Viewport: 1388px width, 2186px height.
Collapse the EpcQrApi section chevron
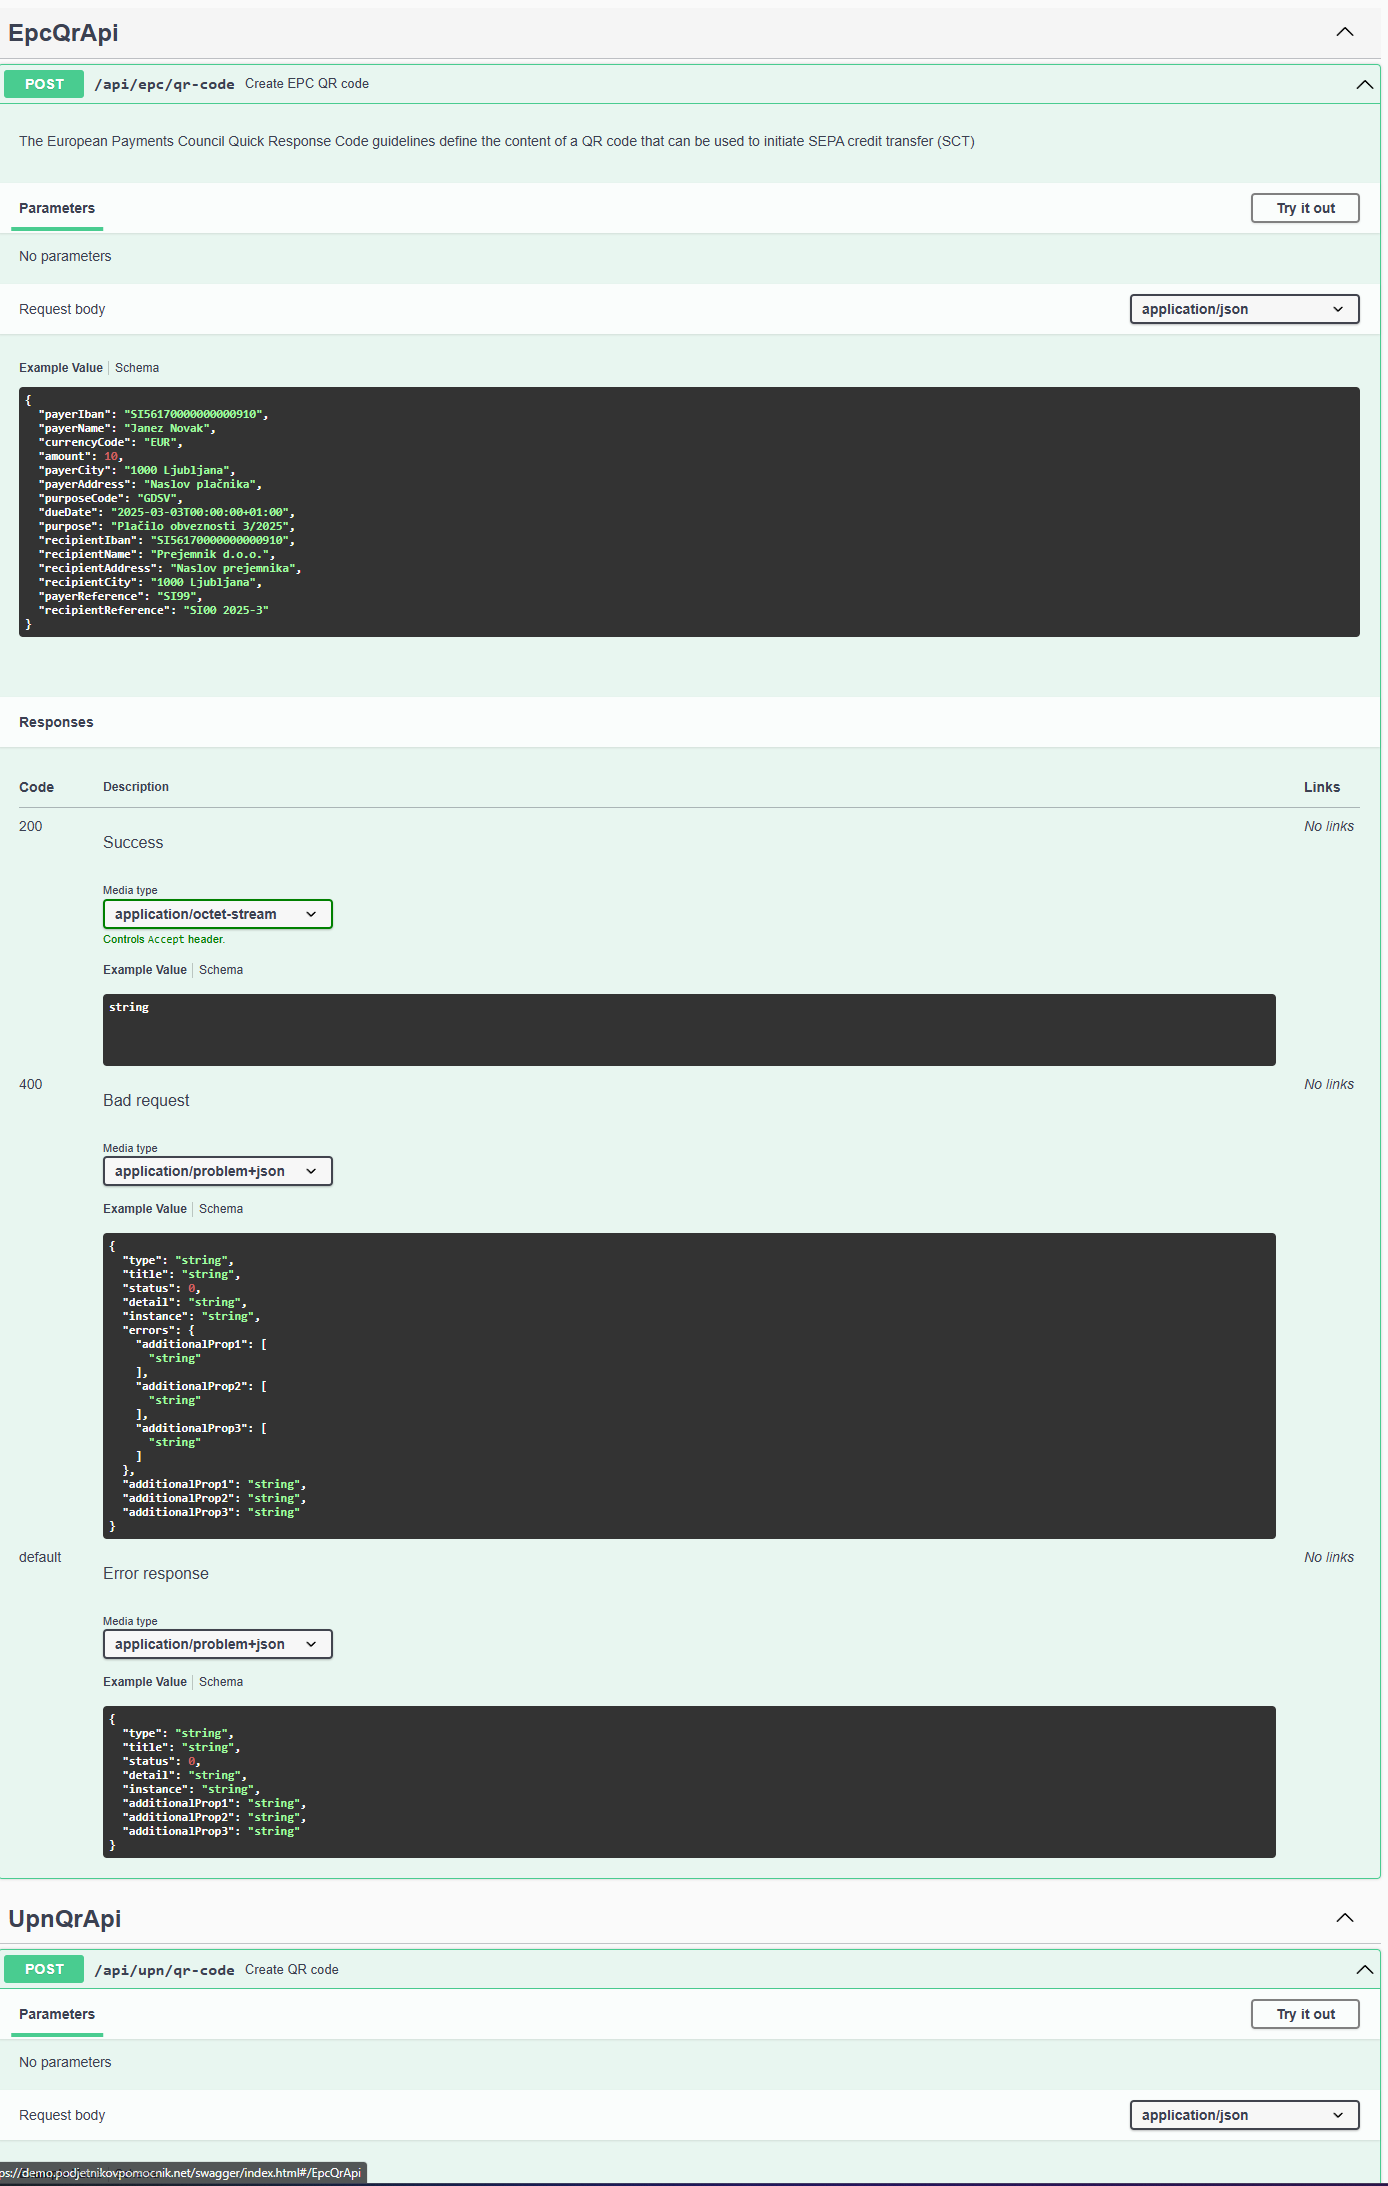pyautogui.click(x=1345, y=32)
